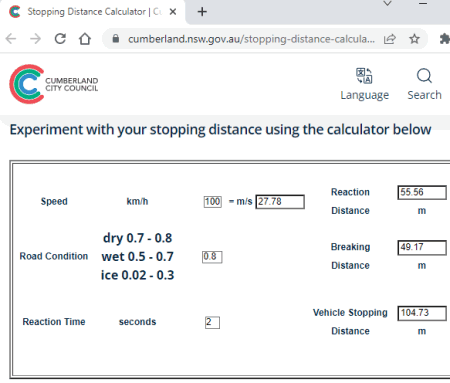450x383 pixels.
Task: Click the 'ice 0.02 - 0.3' text
Action: pyautogui.click(x=137, y=275)
